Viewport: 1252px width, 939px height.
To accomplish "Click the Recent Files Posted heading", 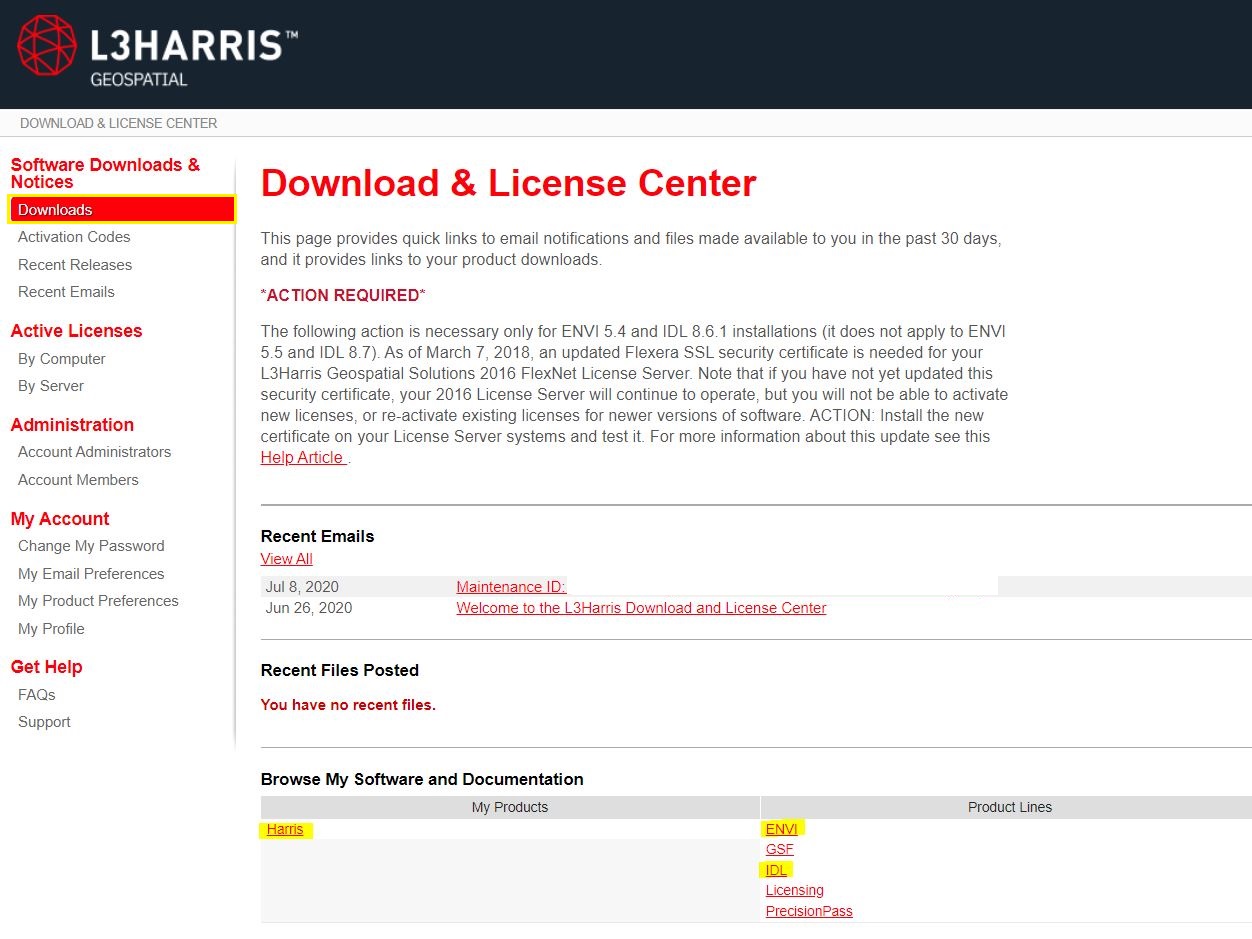I will pos(340,670).
